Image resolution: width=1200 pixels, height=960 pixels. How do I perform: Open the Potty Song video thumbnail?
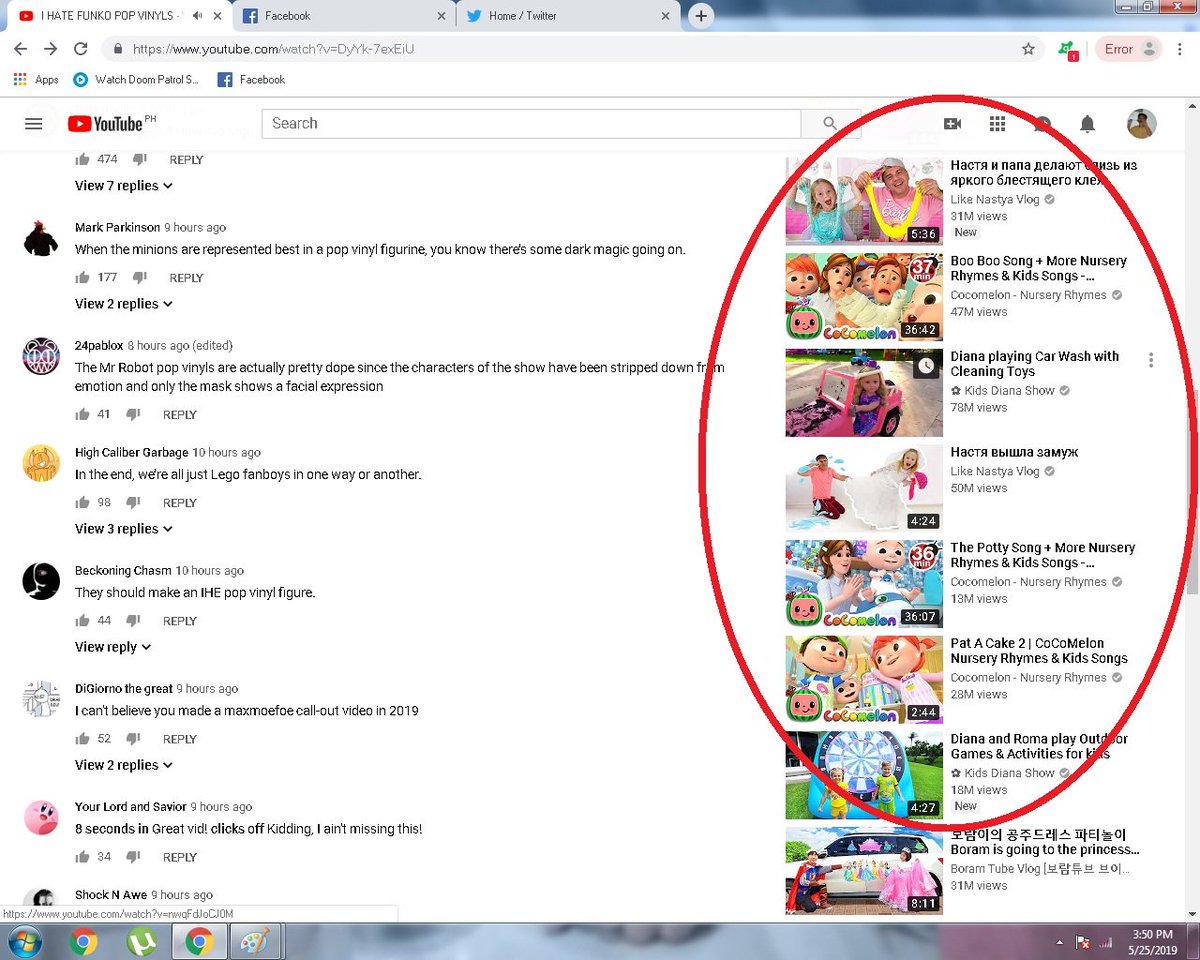click(x=864, y=583)
